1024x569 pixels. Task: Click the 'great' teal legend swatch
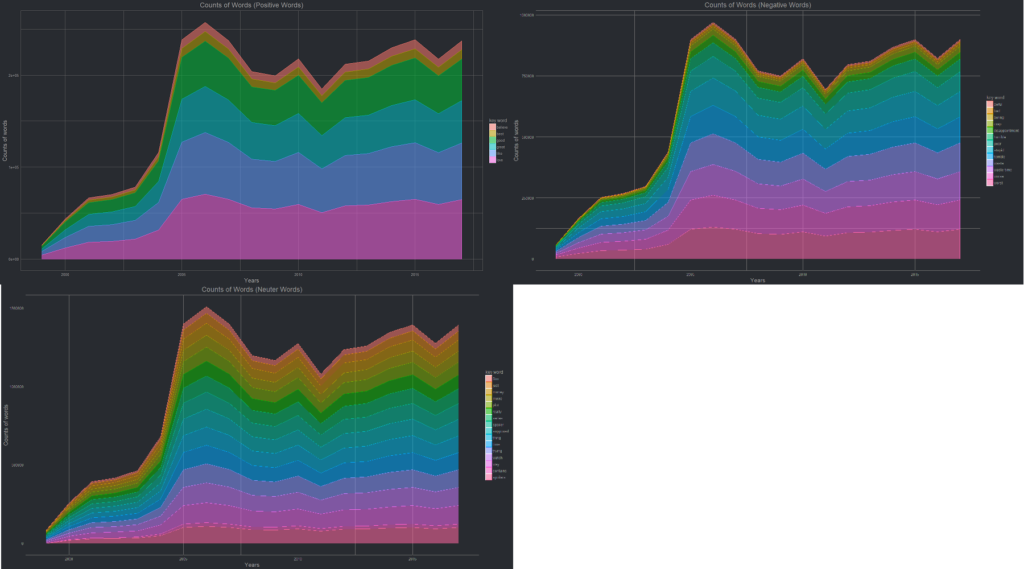492,147
